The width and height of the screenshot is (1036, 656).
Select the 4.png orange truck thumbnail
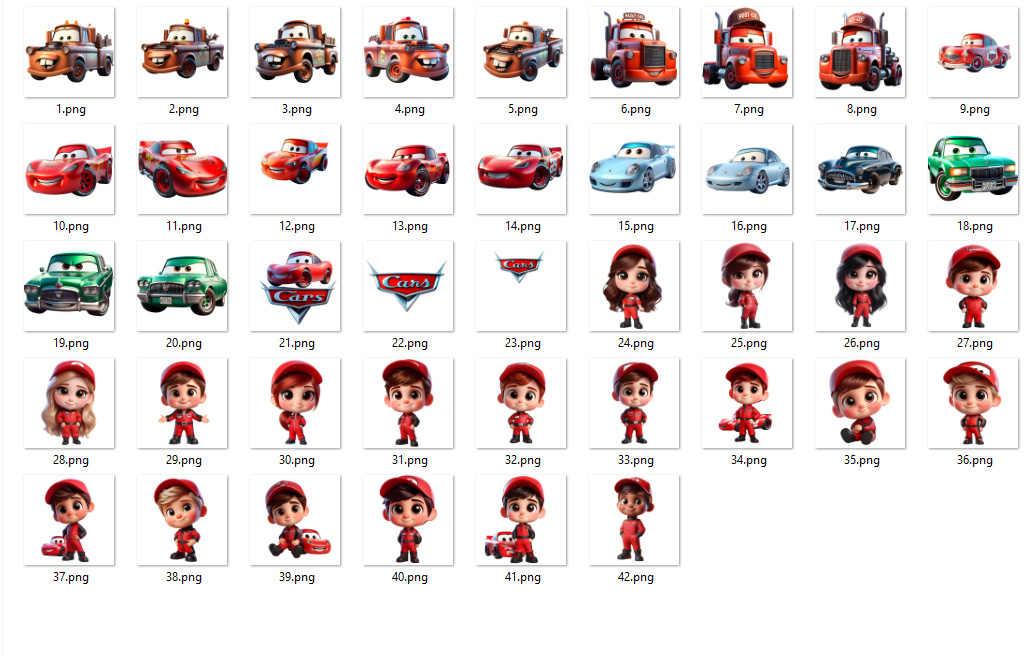click(x=408, y=52)
